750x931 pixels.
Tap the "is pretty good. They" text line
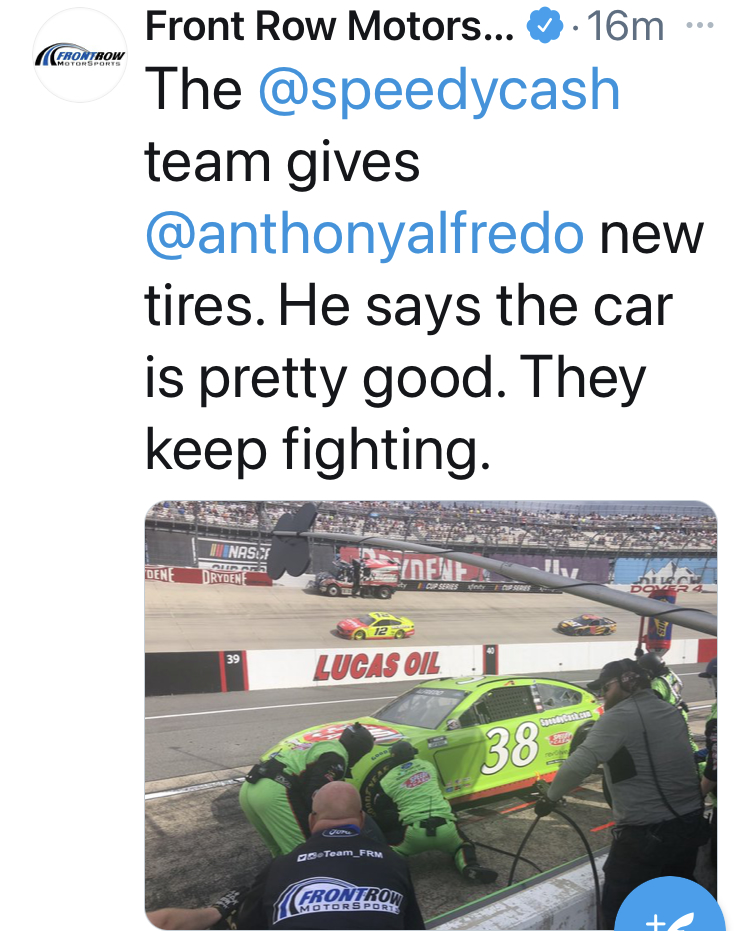point(395,379)
